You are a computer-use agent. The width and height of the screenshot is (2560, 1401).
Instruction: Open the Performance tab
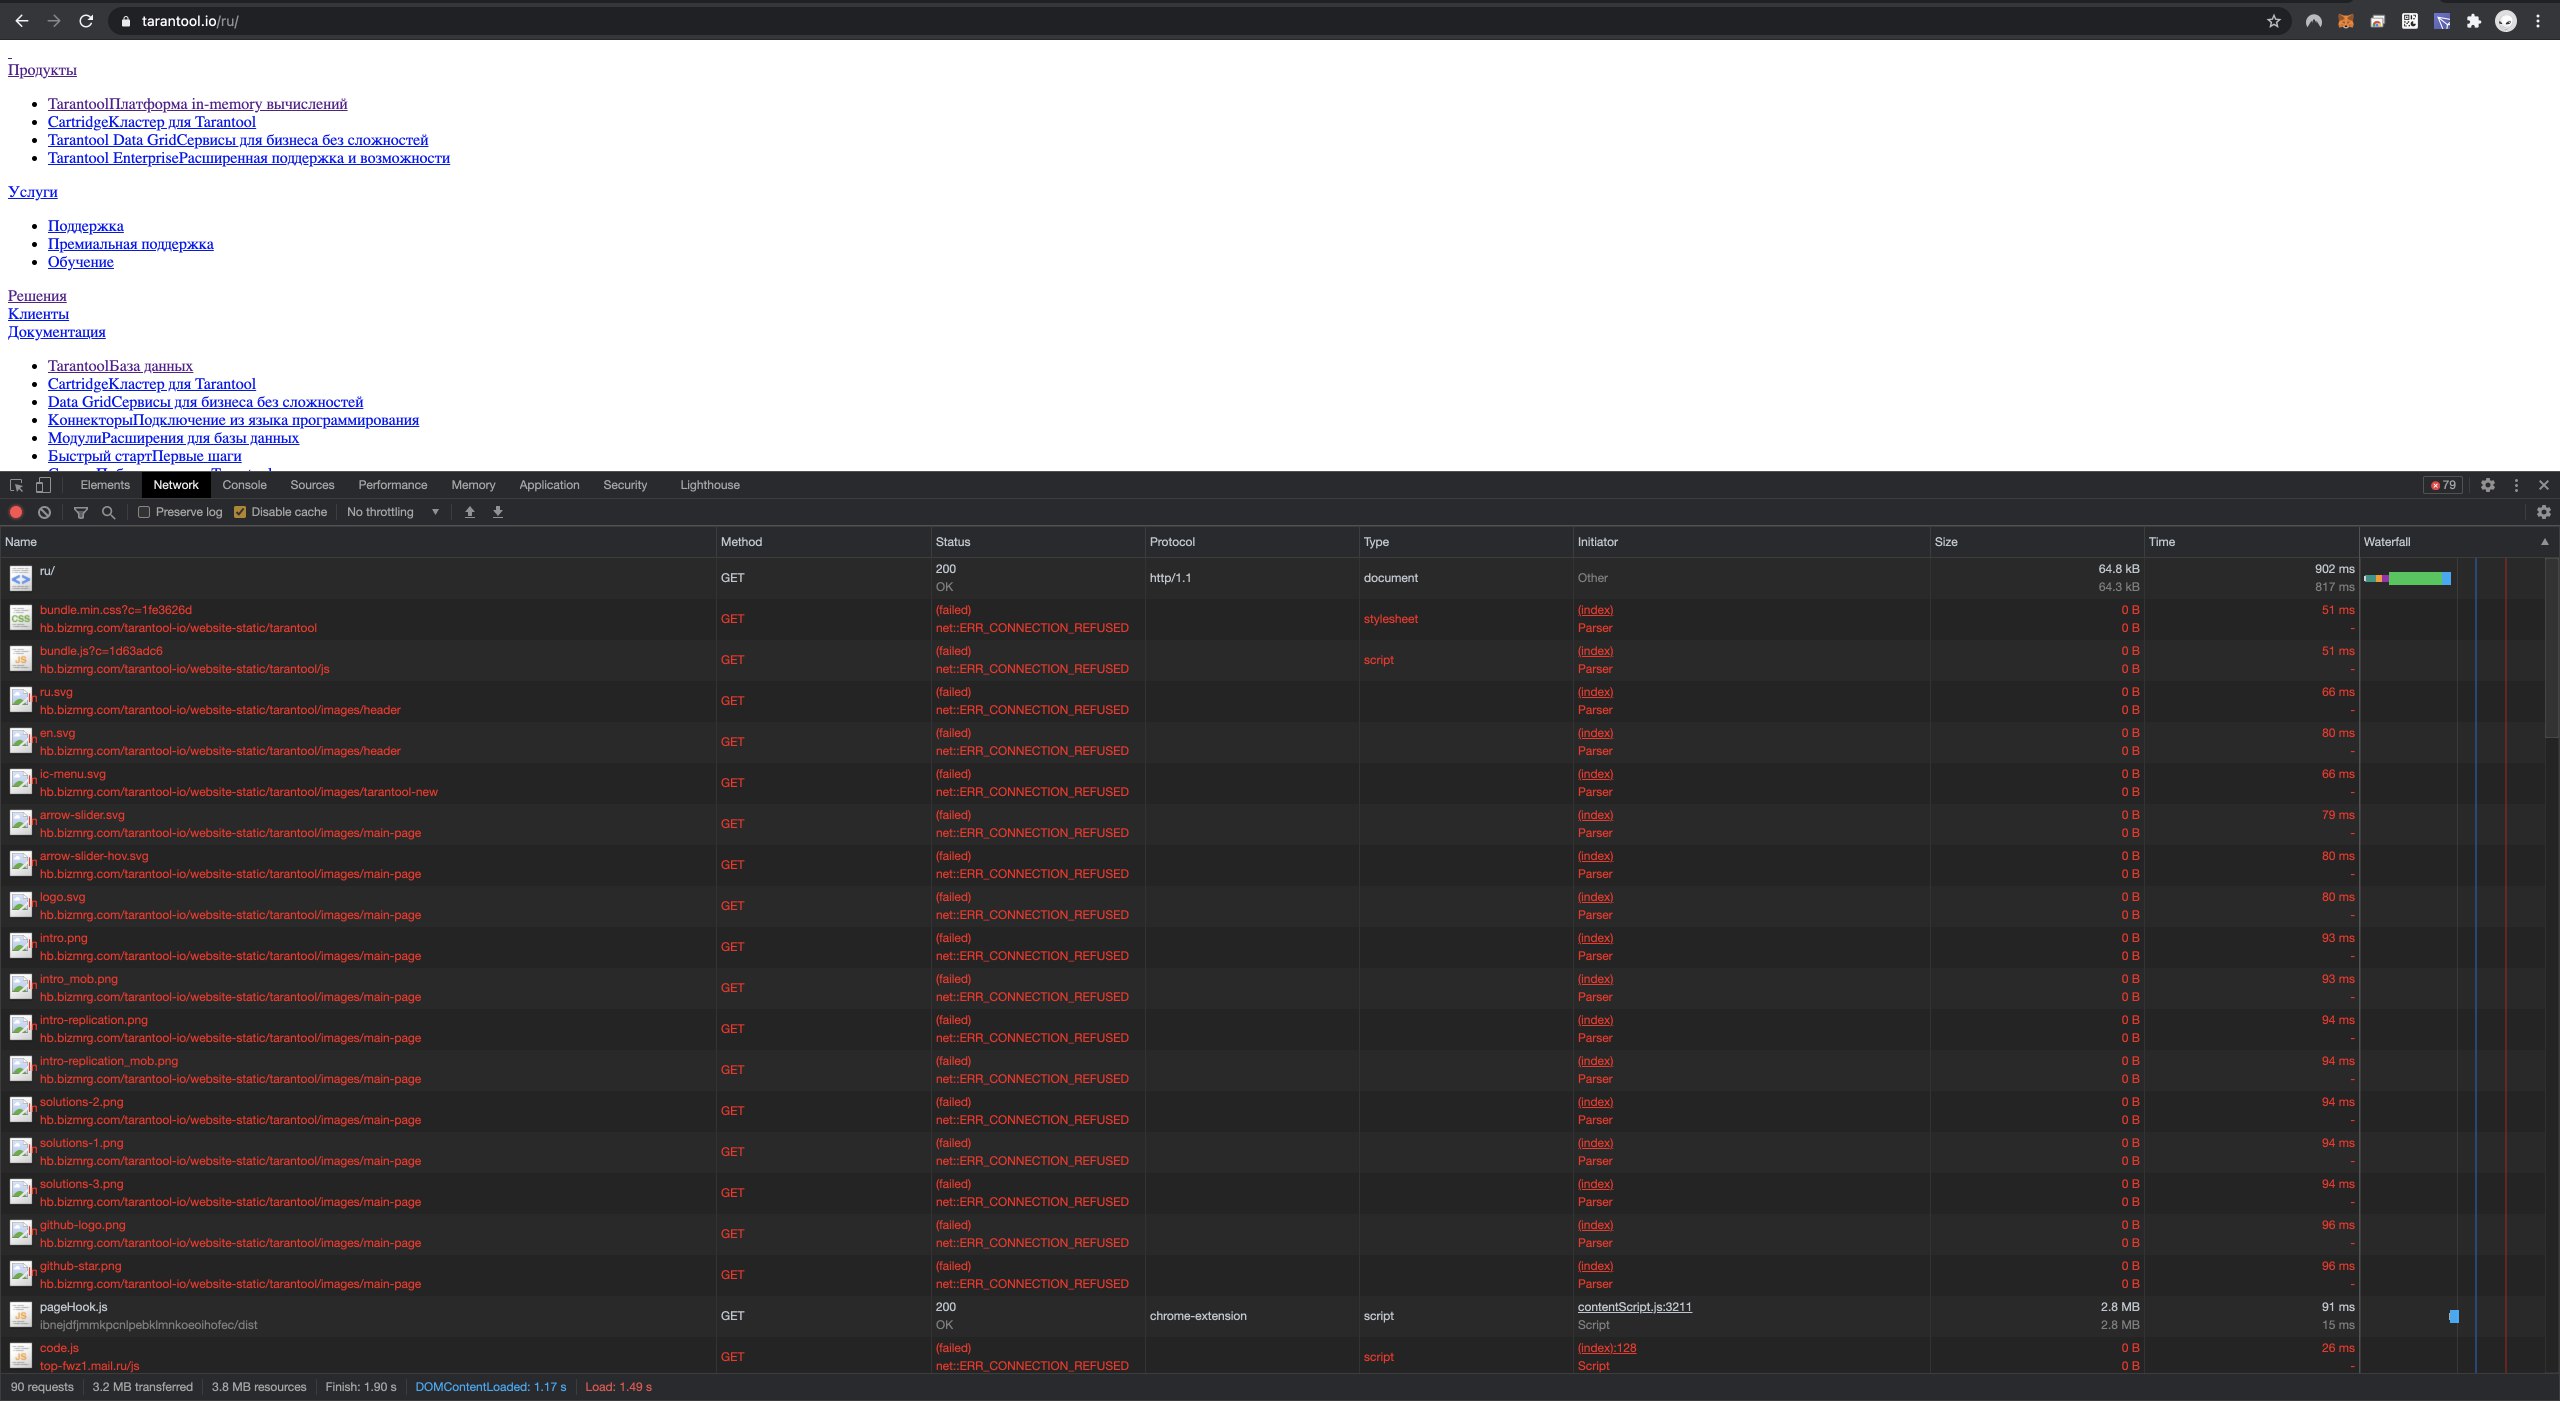click(x=392, y=485)
